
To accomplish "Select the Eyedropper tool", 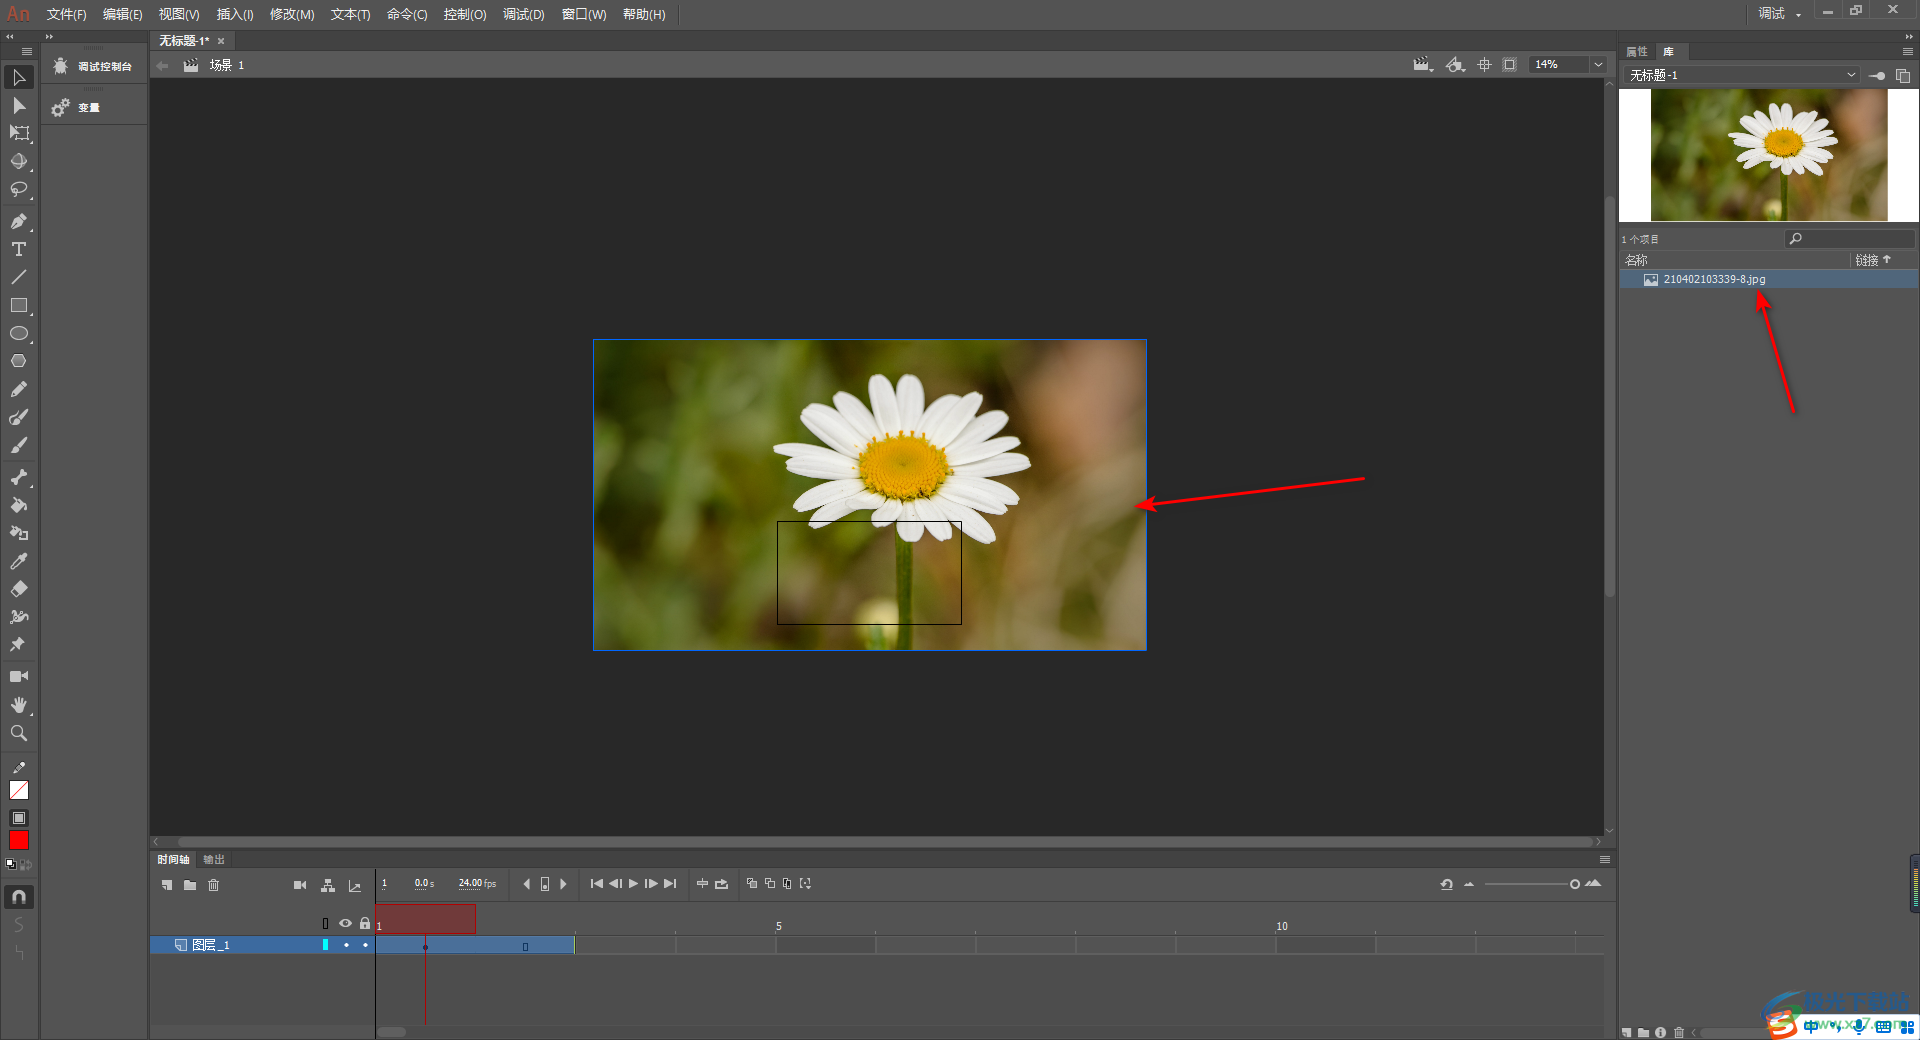I will [x=19, y=561].
